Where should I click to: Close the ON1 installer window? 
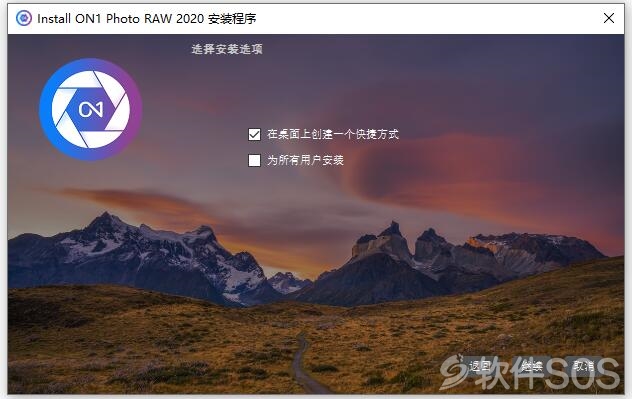click(x=609, y=18)
